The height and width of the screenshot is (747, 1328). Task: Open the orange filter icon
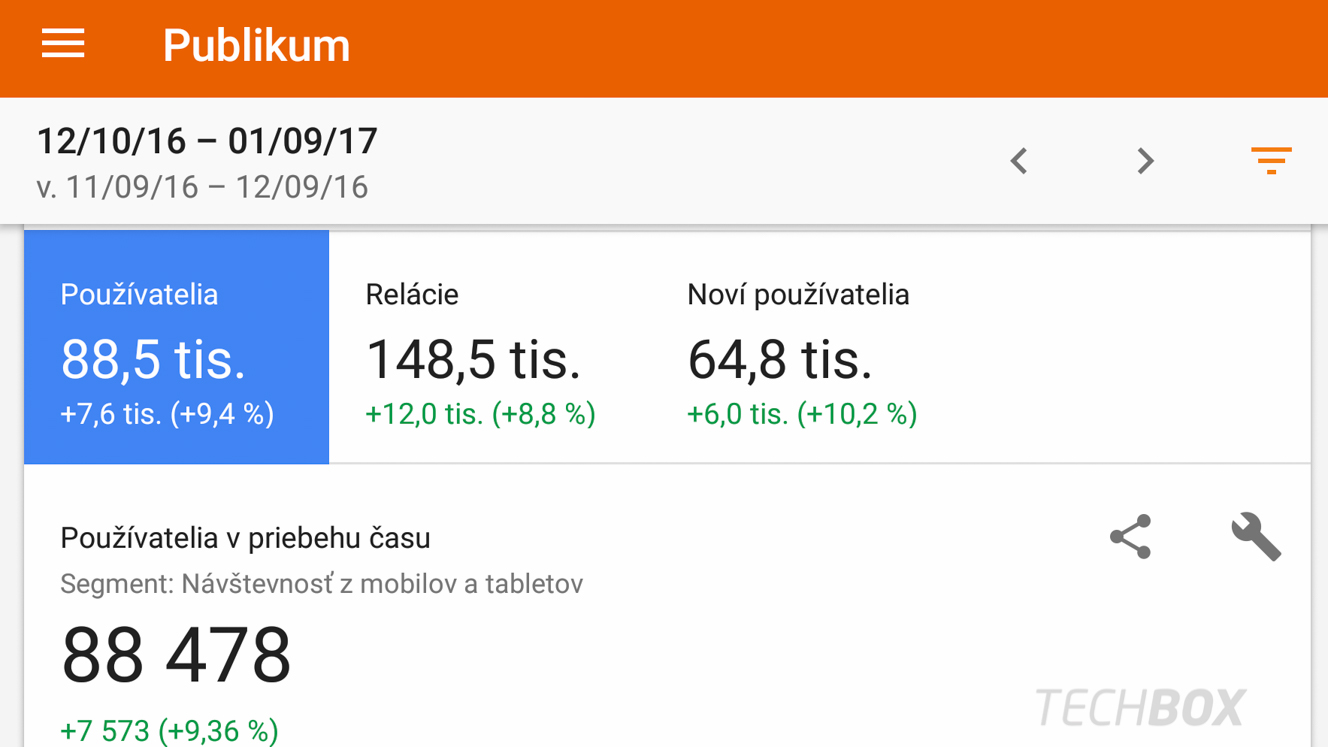click(1271, 160)
